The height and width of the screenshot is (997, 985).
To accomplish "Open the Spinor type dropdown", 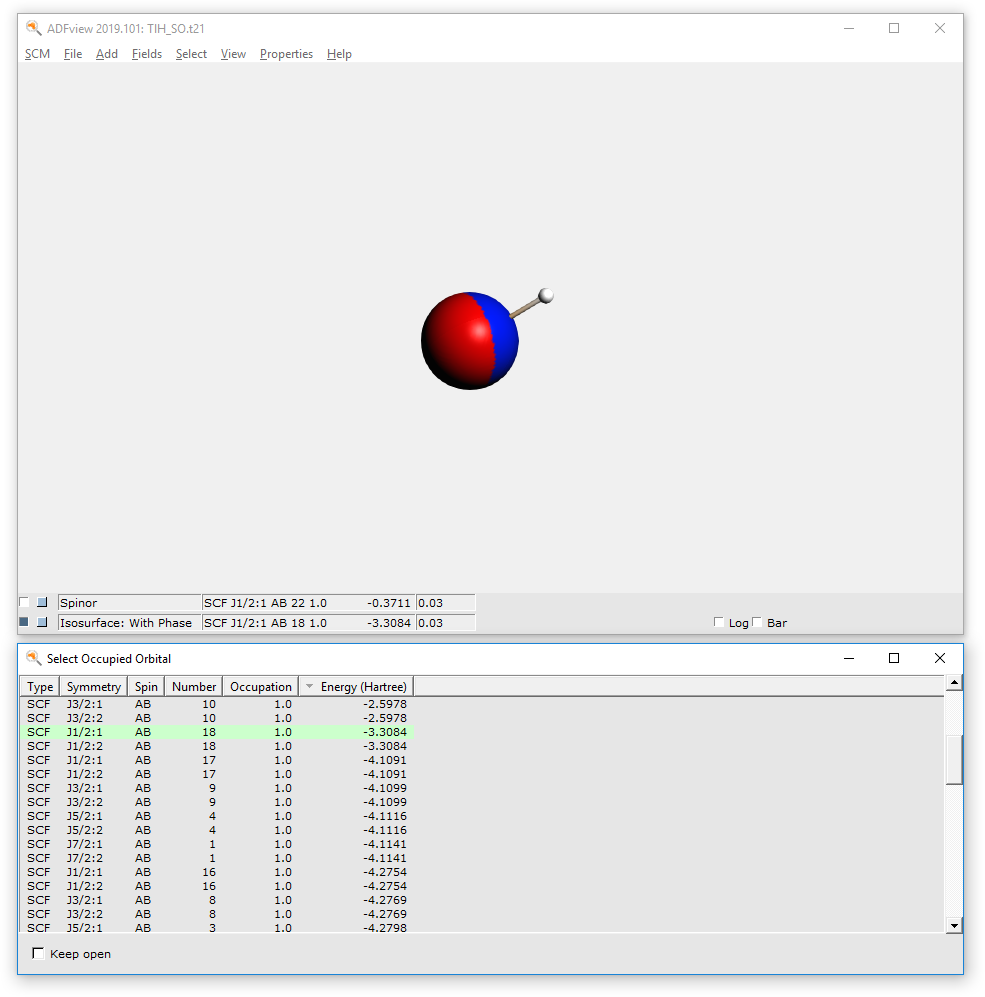I will pos(129,603).
